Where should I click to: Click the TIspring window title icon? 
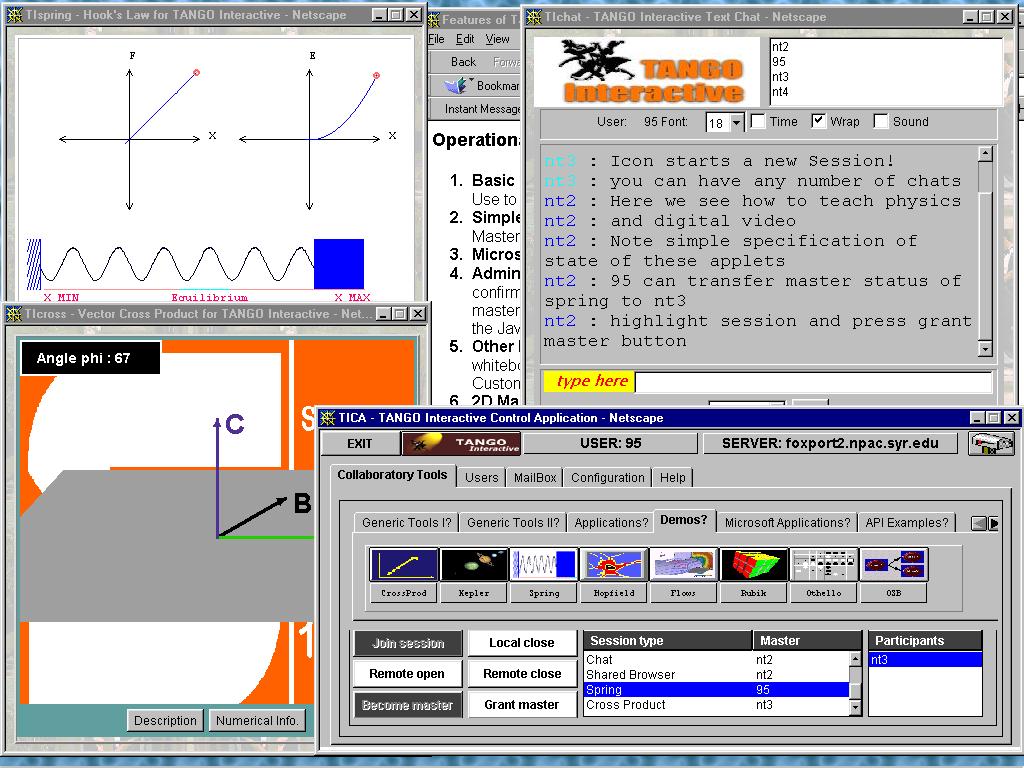[x=14, y=14]
